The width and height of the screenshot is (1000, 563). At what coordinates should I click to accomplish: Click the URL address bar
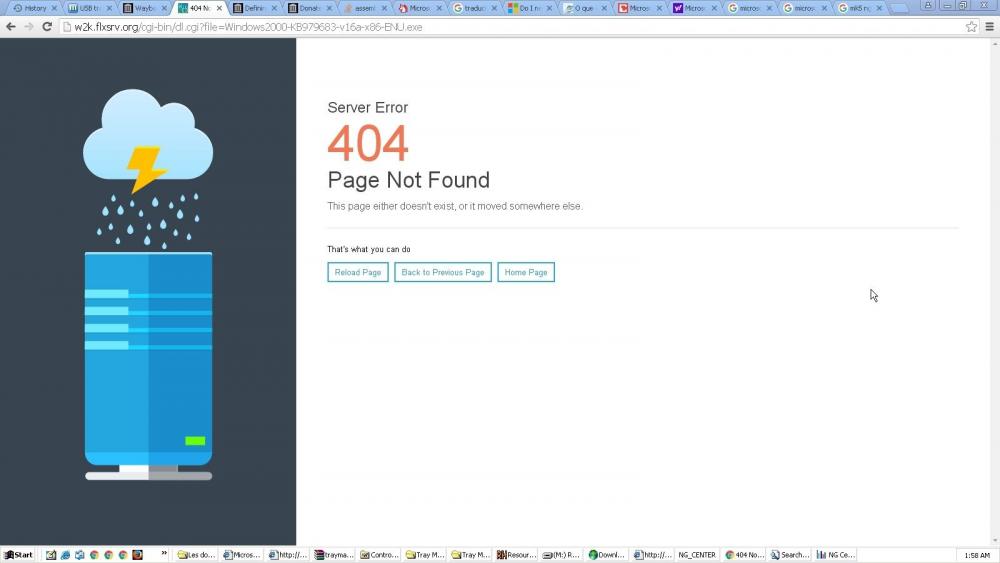click(x=500, y=27)
